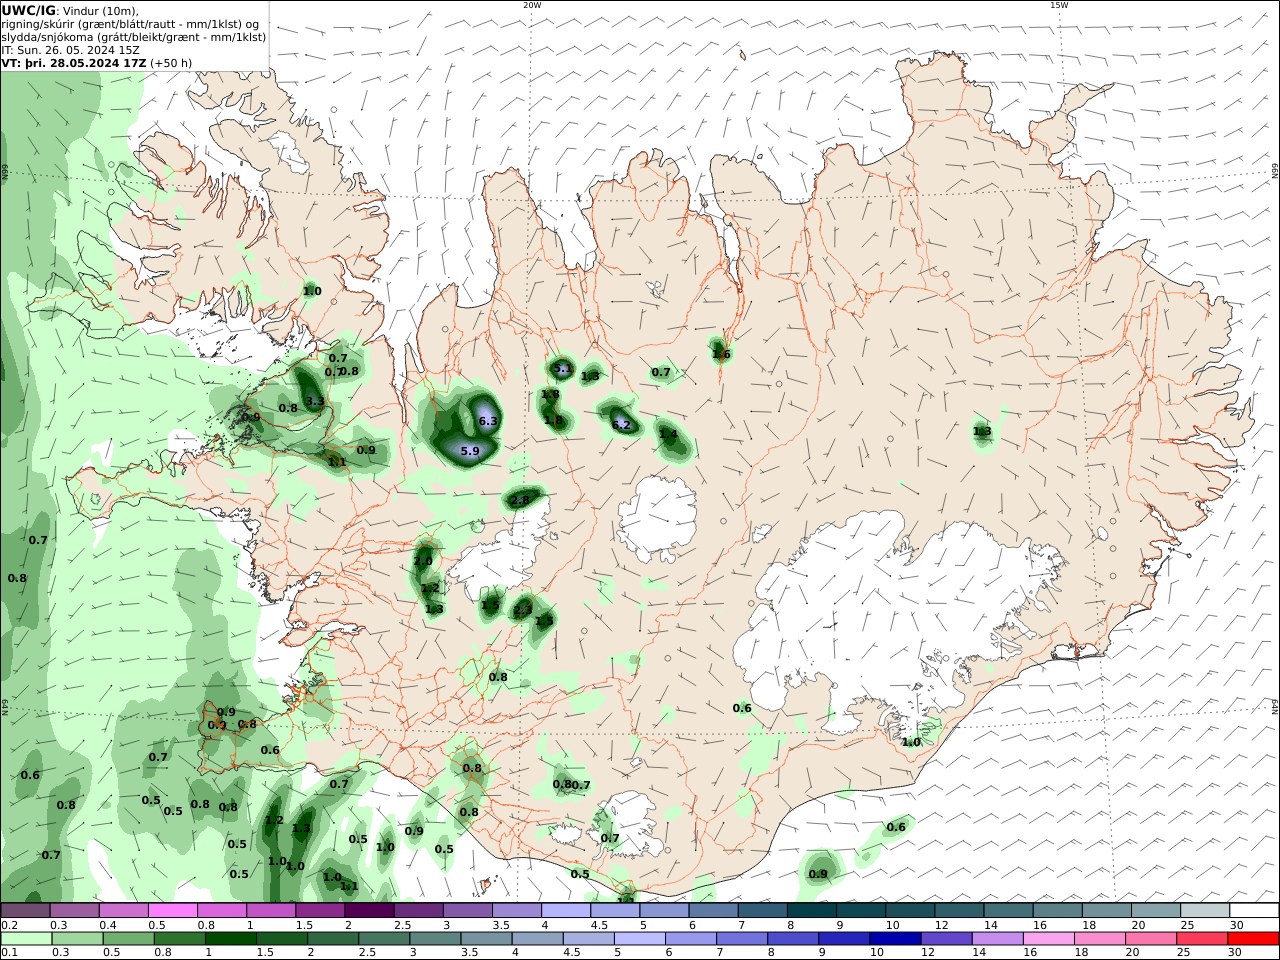Image resolution: width=1280 pixels, height=960 pixels.
Task: Click the 5.9 precipitation value
Action: [x=470, y=452]
